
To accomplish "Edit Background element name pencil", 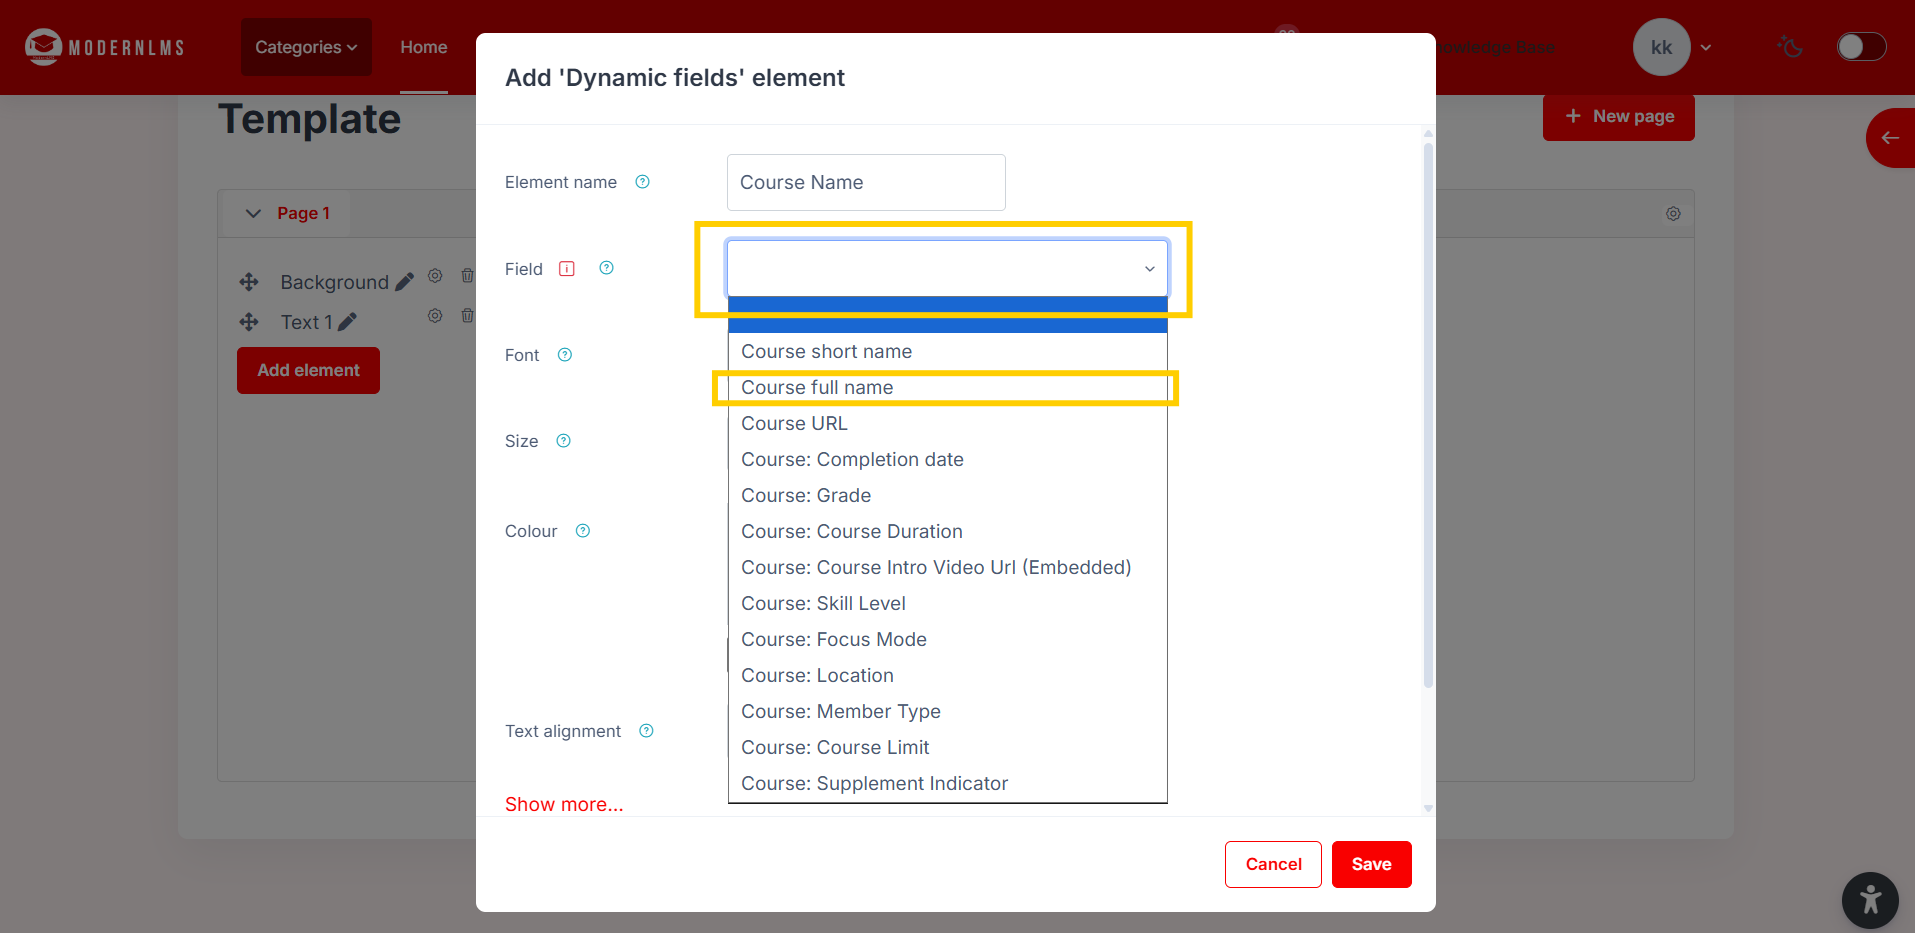I will (404, 282).
